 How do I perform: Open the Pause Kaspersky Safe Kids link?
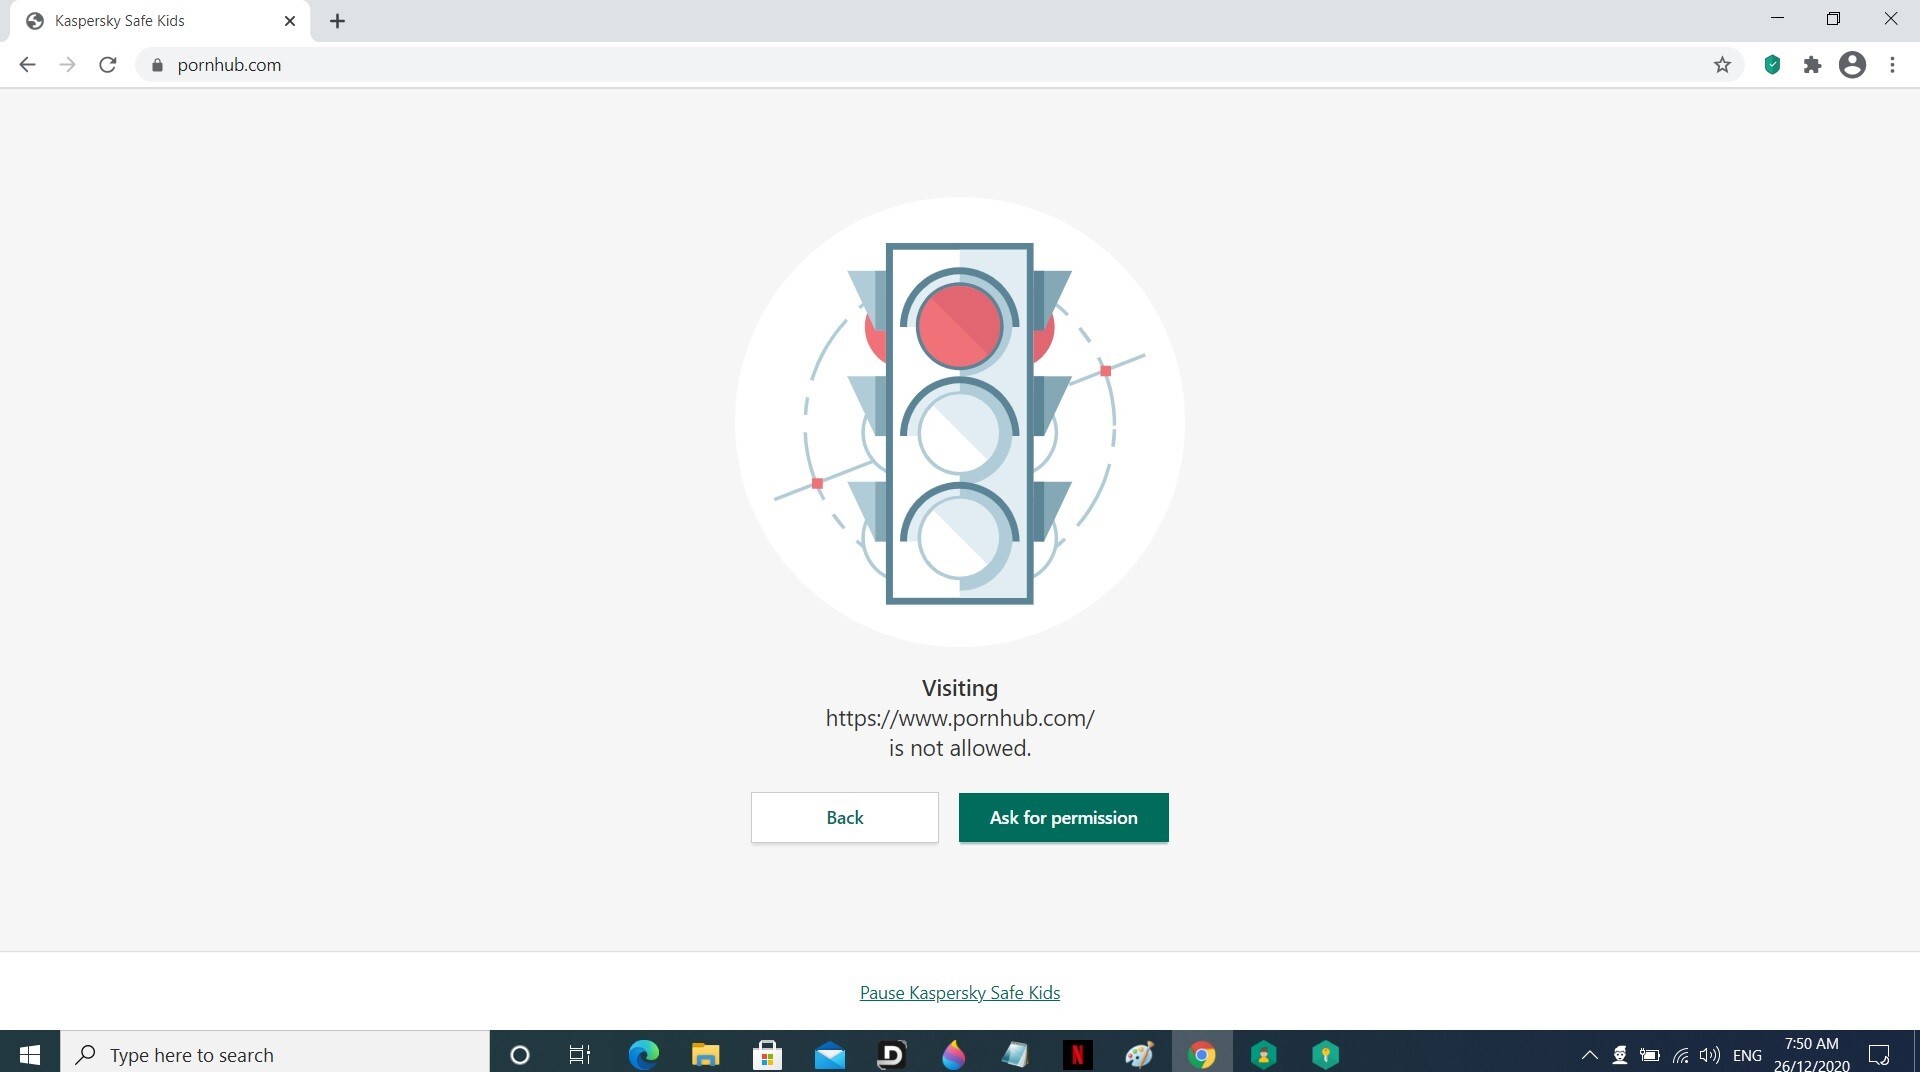click(960, 992)
